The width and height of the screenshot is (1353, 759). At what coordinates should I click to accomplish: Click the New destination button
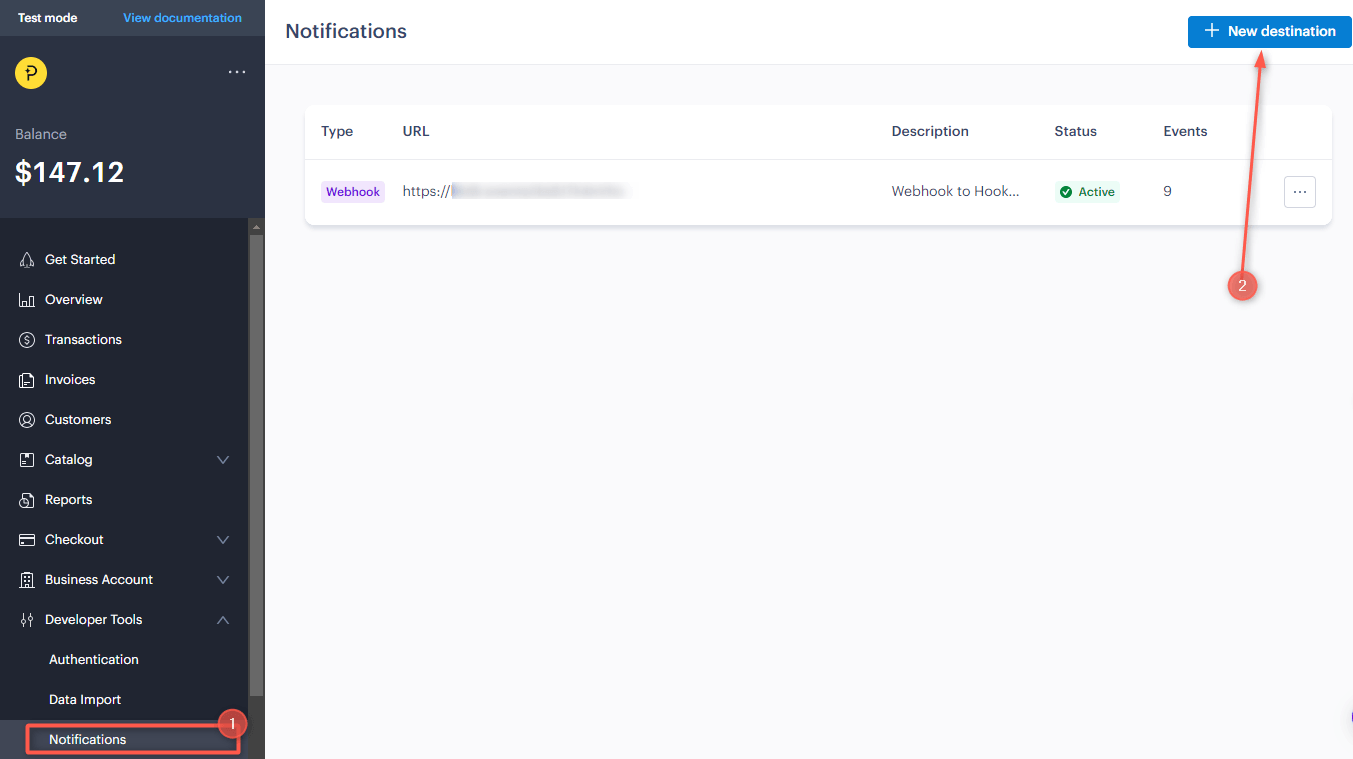pyautogui.click(x=1269, y=31)
